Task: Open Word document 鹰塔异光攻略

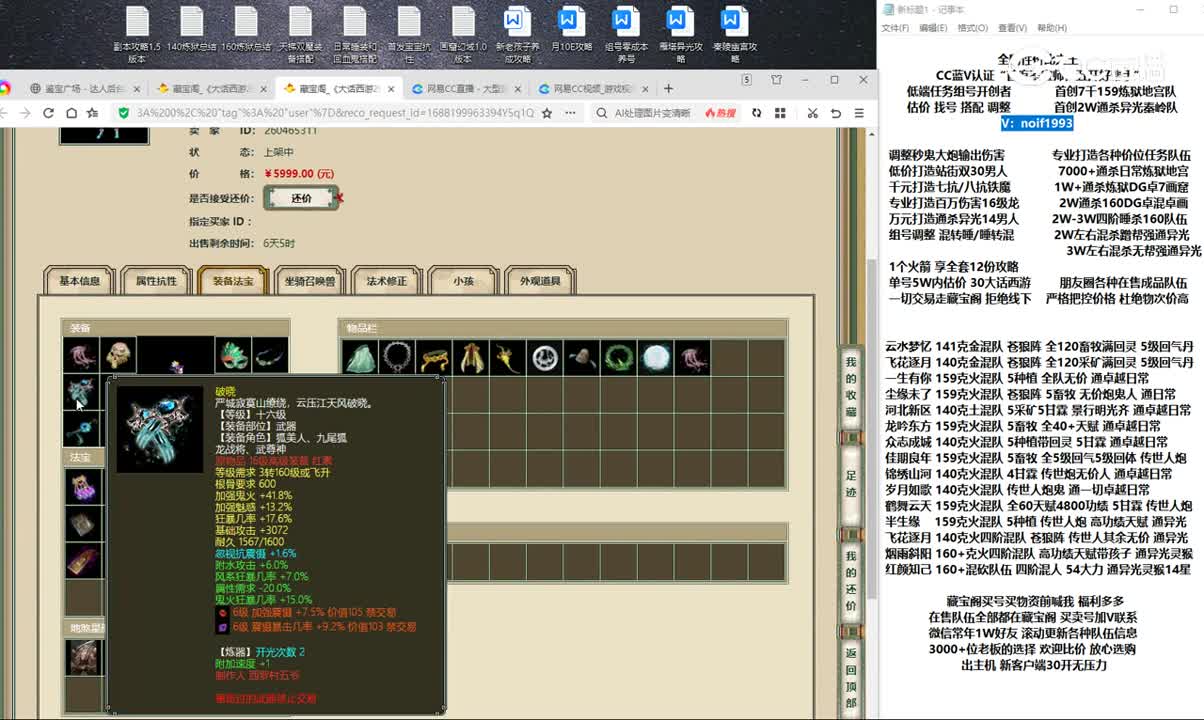Action: point(680,36)
